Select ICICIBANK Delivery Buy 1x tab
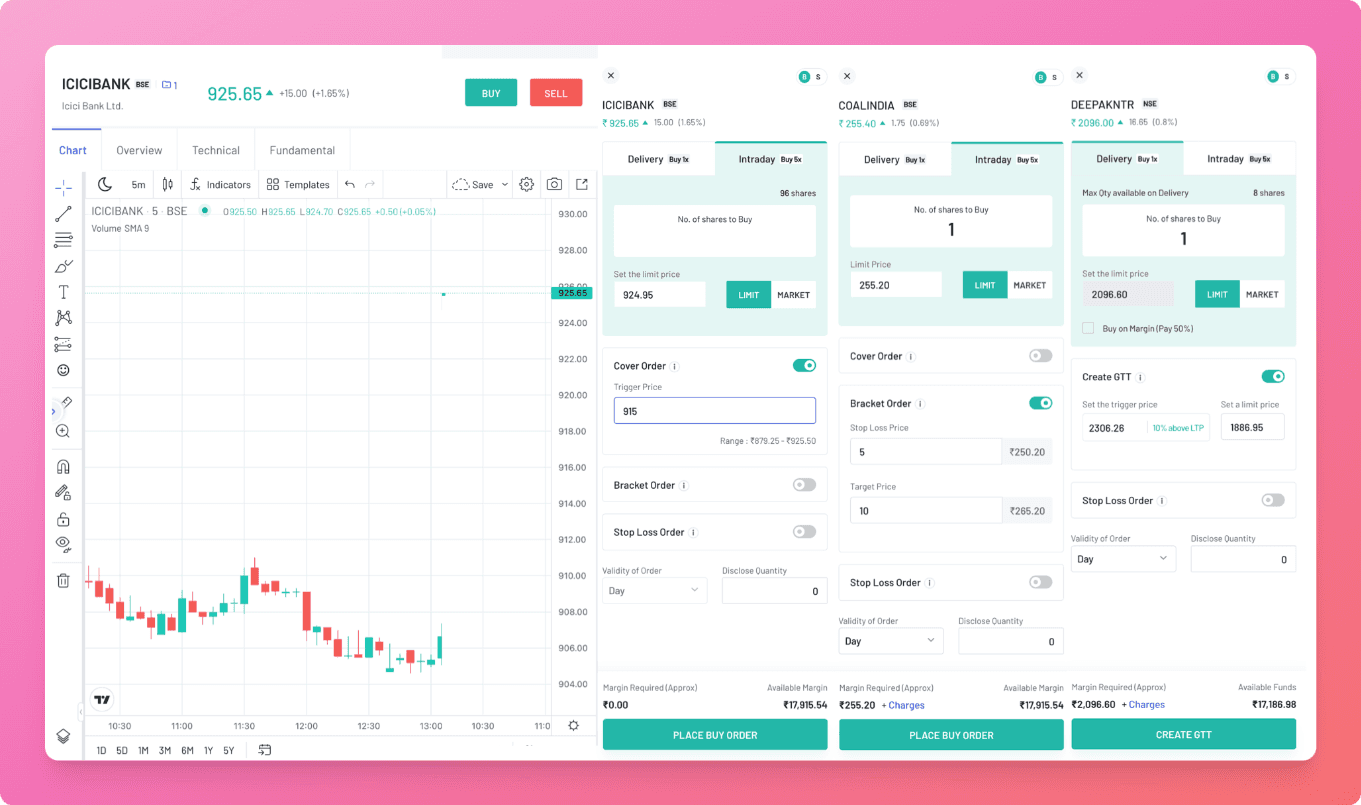Image resolution: width=1361 pixels, height=805 pixels. pos(658,159)
